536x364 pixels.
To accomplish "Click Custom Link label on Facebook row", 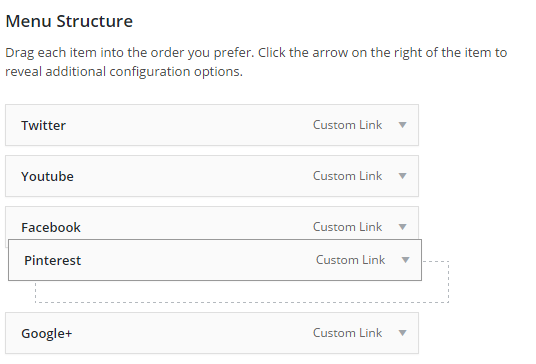I will 347,227.
